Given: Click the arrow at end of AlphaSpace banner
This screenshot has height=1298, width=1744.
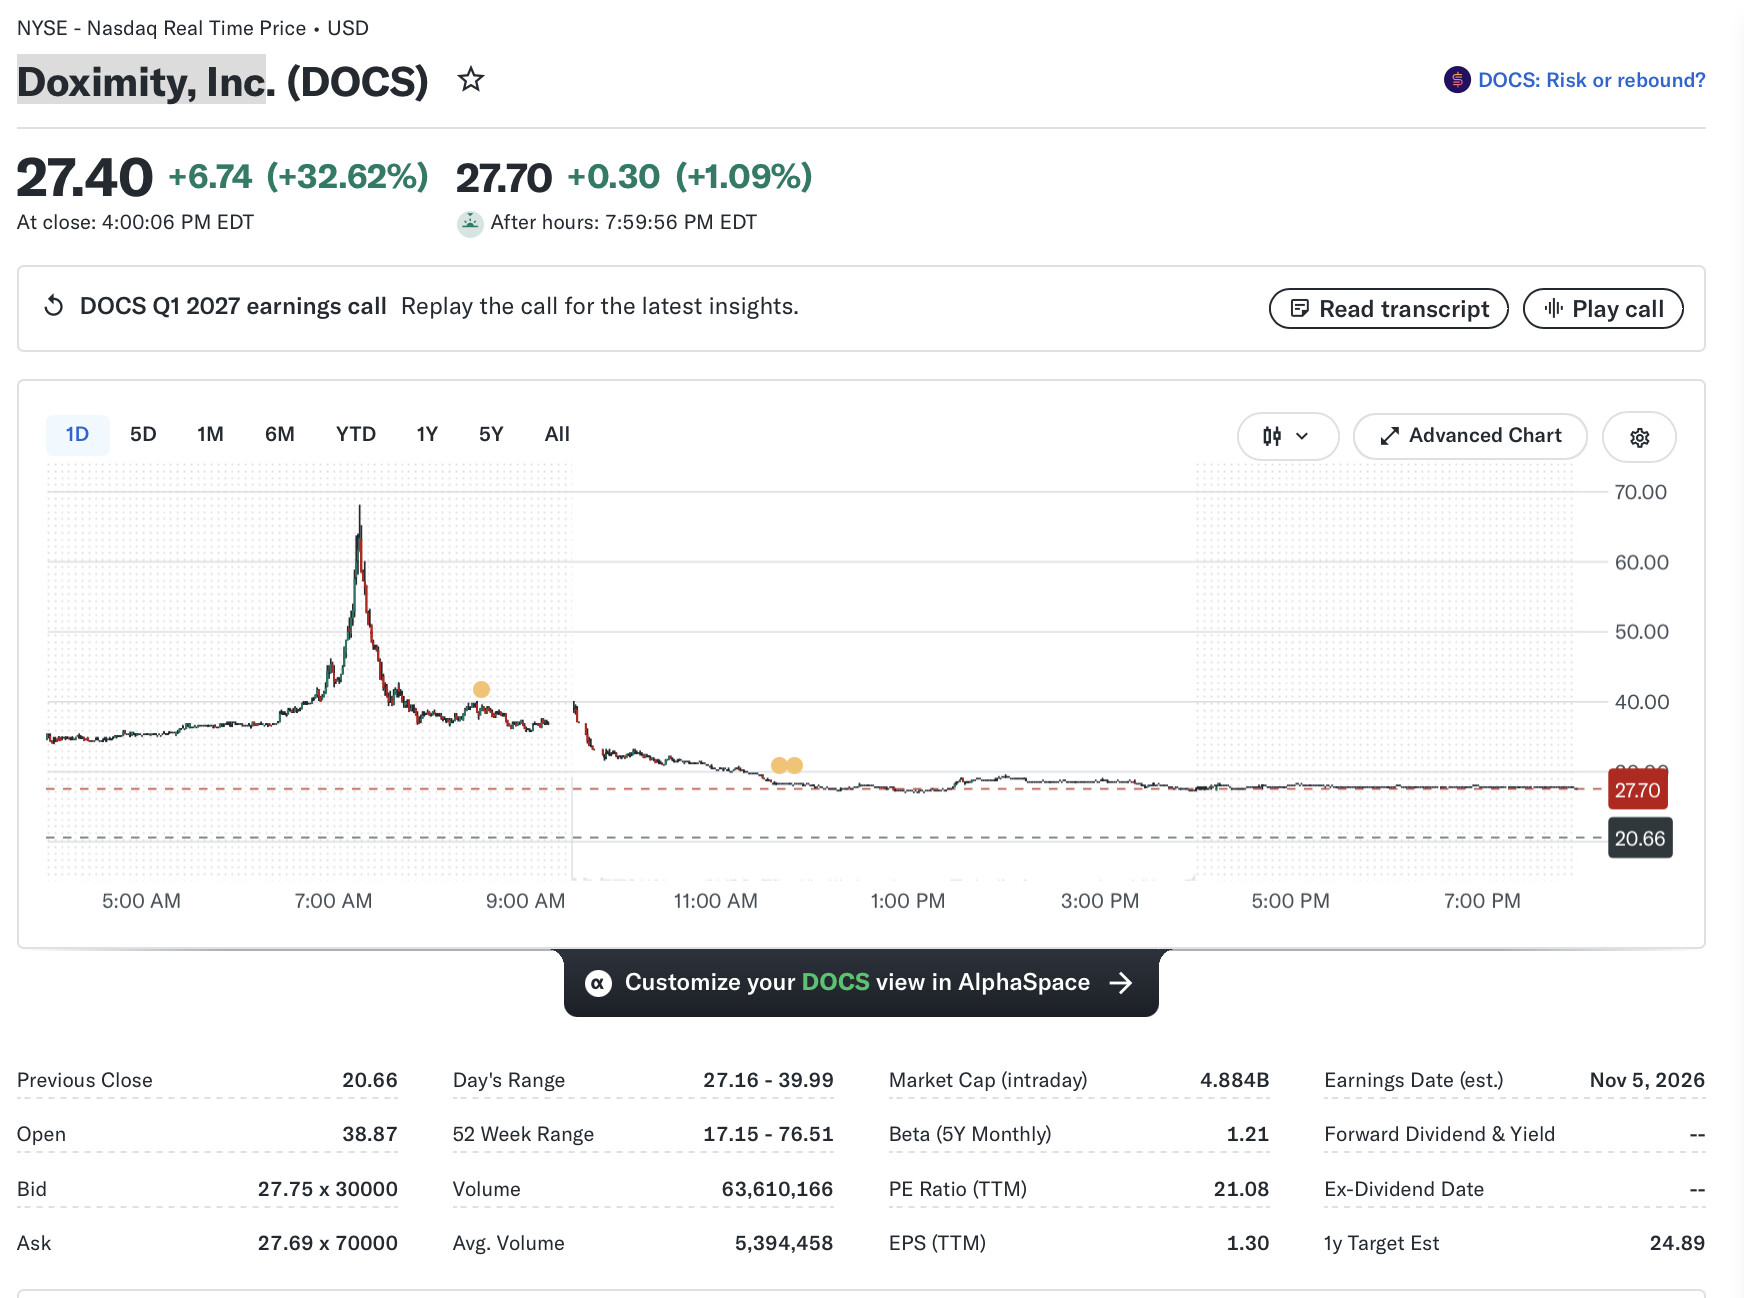Looking at the screenshot, I should point(1121,983).
